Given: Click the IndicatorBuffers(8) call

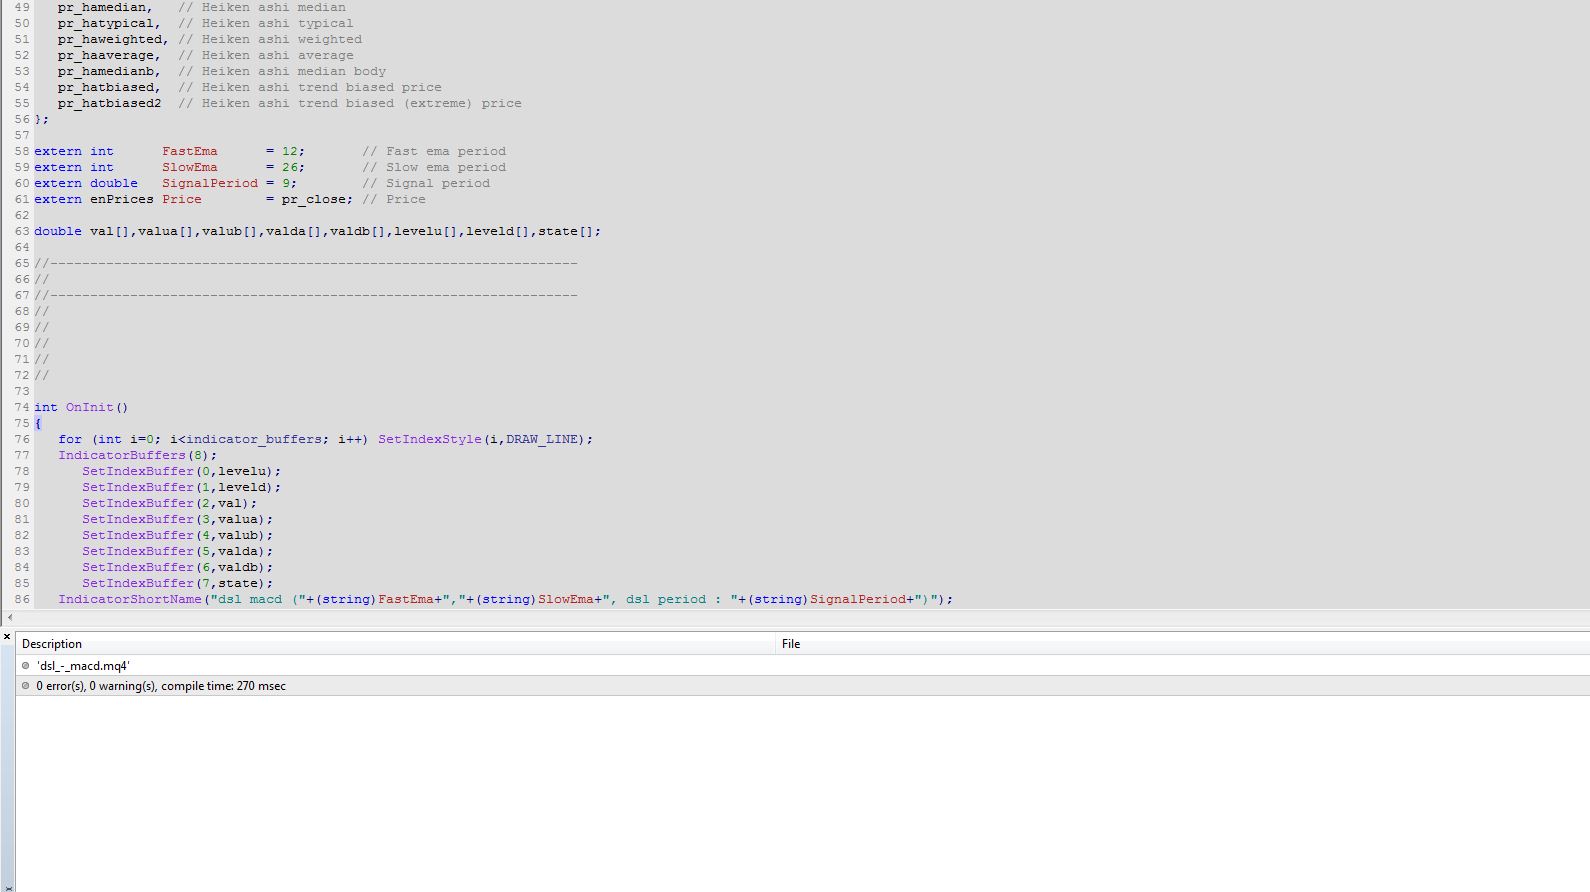Looking at the screenshot, I should coord(136,455).
